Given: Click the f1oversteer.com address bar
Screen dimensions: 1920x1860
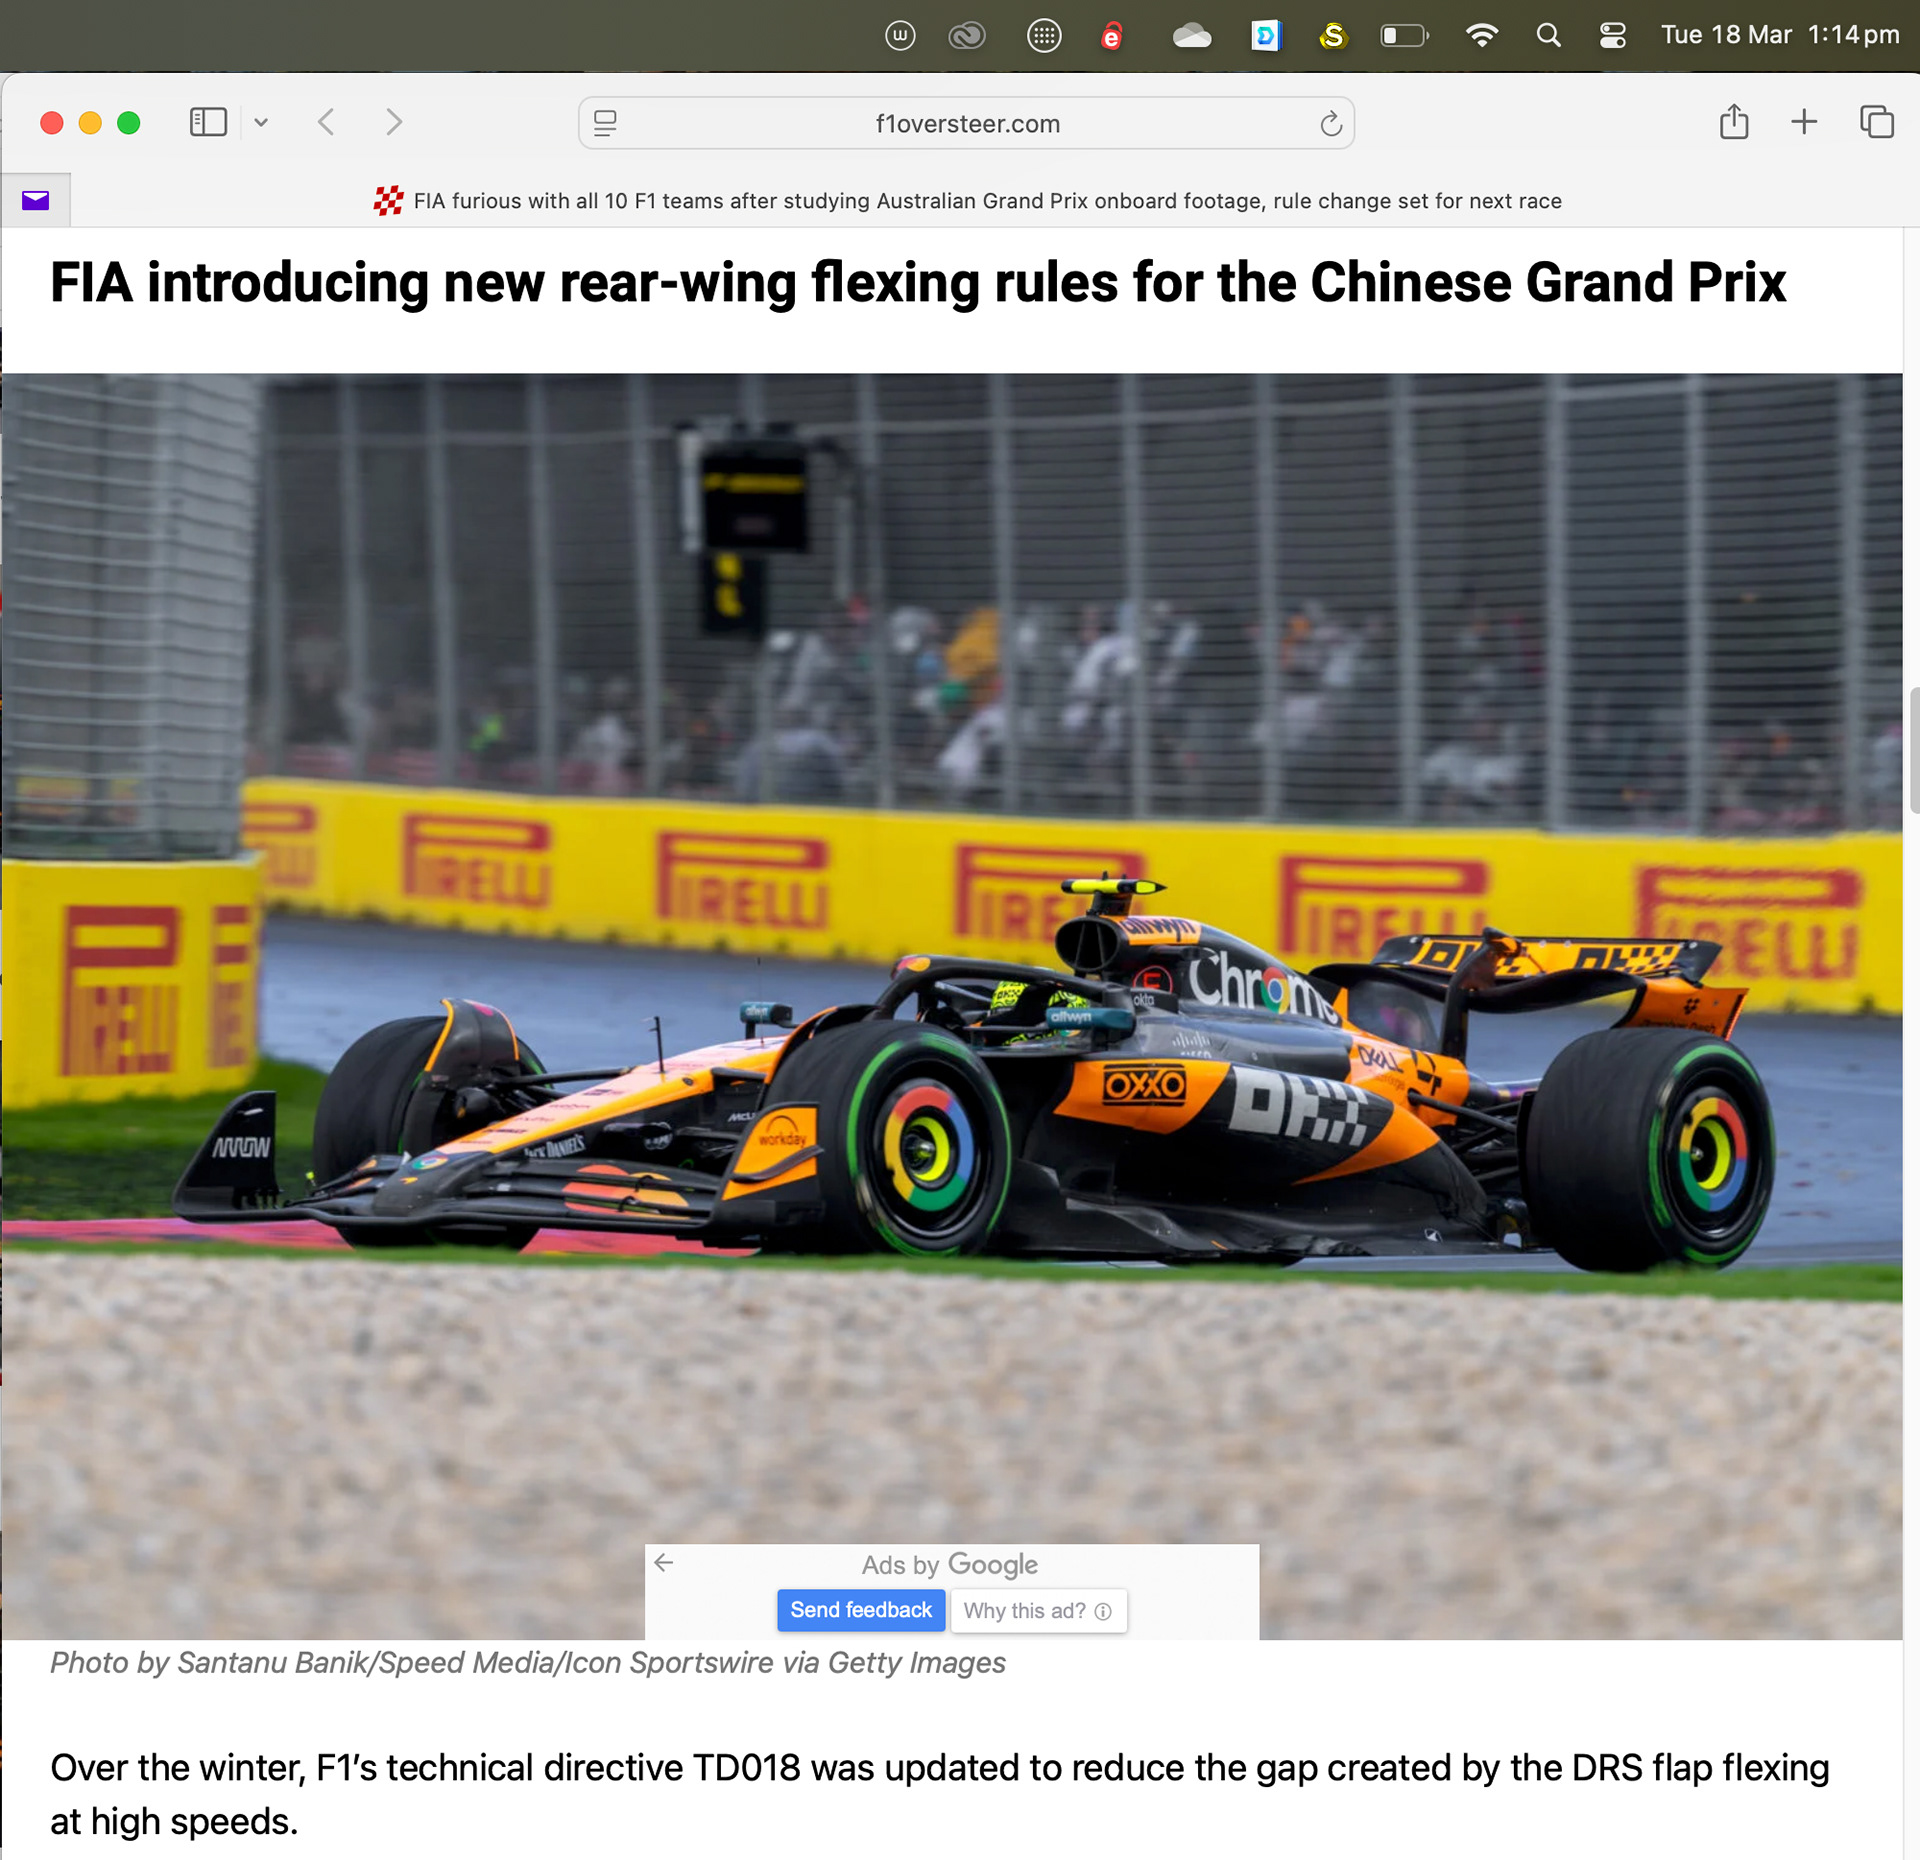Looking at the screenshot, I should [x=966, y=123].
